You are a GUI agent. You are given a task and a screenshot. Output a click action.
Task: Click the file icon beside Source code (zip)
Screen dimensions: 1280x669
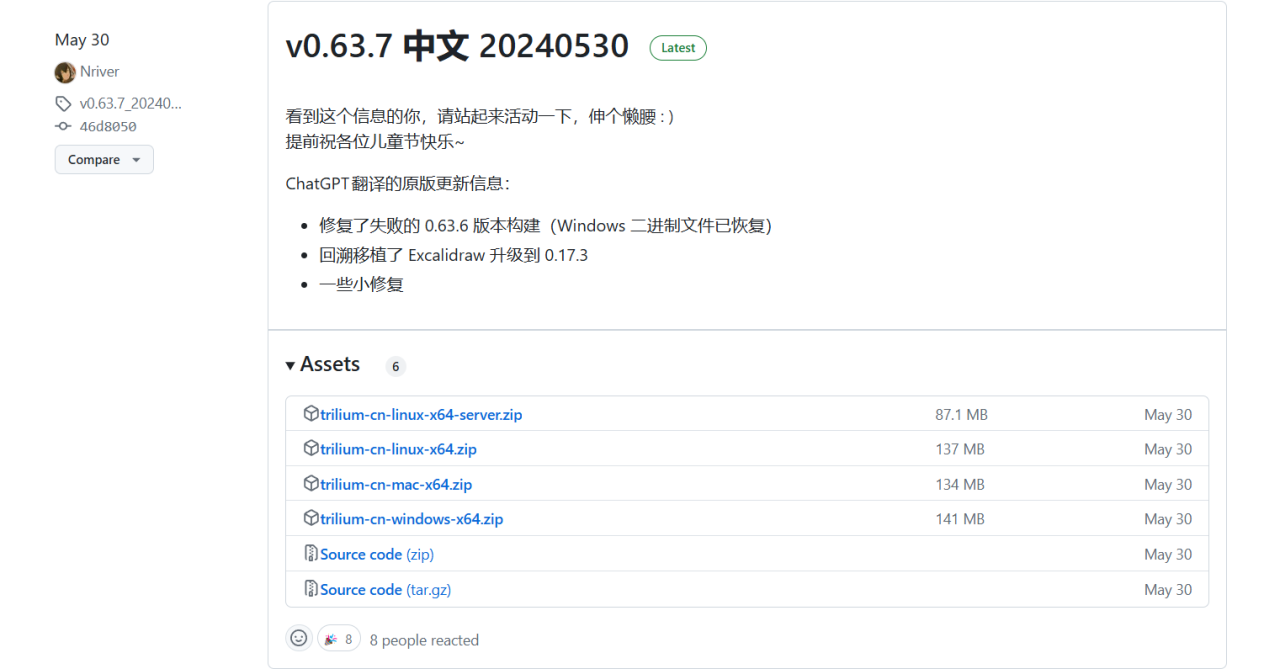(x=311, y=554)
